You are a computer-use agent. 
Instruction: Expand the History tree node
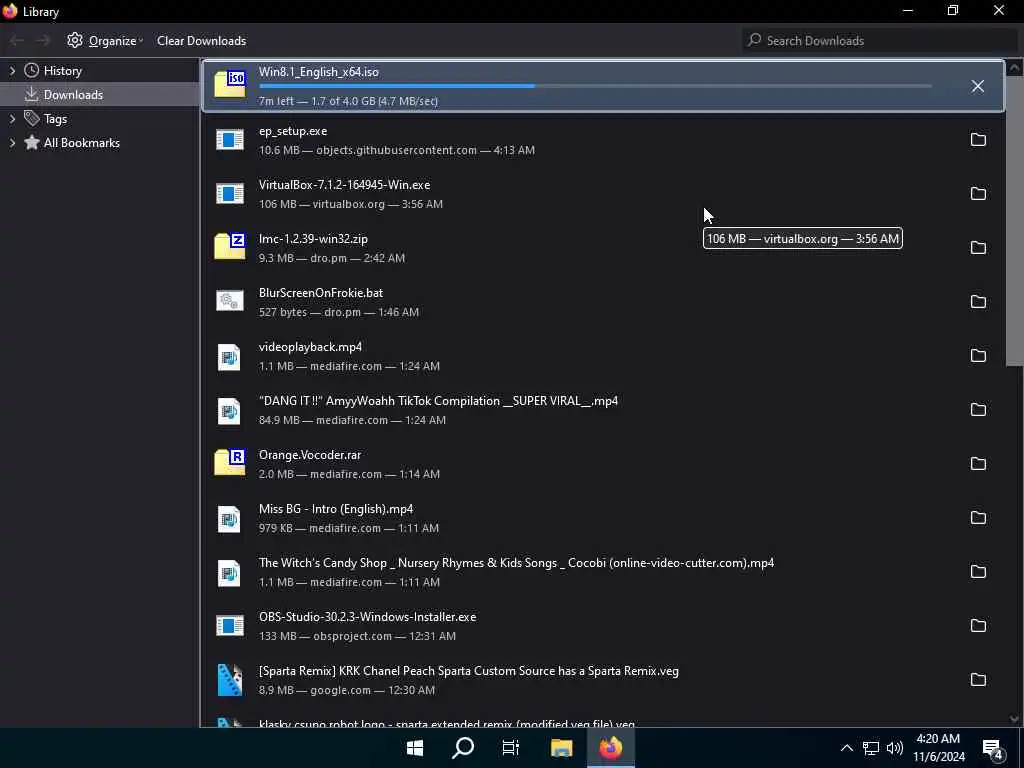12,71
